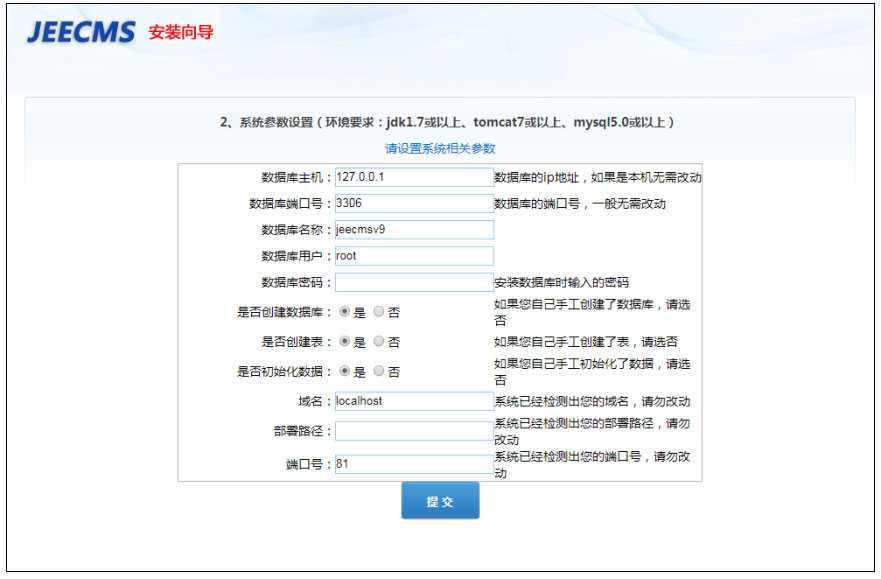Click the 请设置系统相关参数 blue text

[440, 148]
